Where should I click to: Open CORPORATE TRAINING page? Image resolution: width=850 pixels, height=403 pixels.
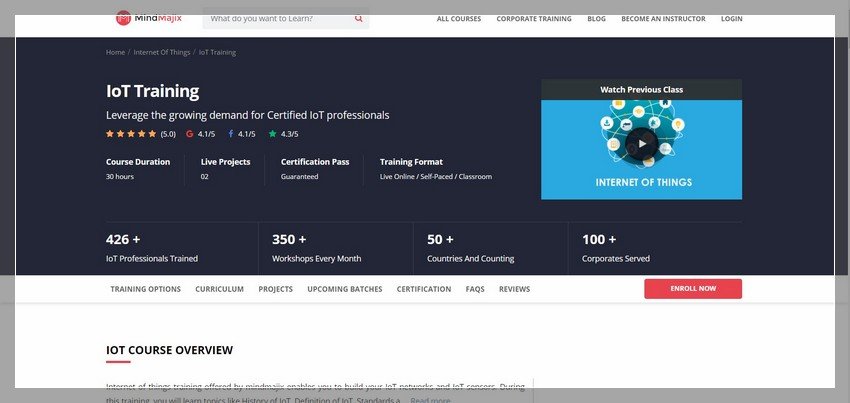click(534, 19)
